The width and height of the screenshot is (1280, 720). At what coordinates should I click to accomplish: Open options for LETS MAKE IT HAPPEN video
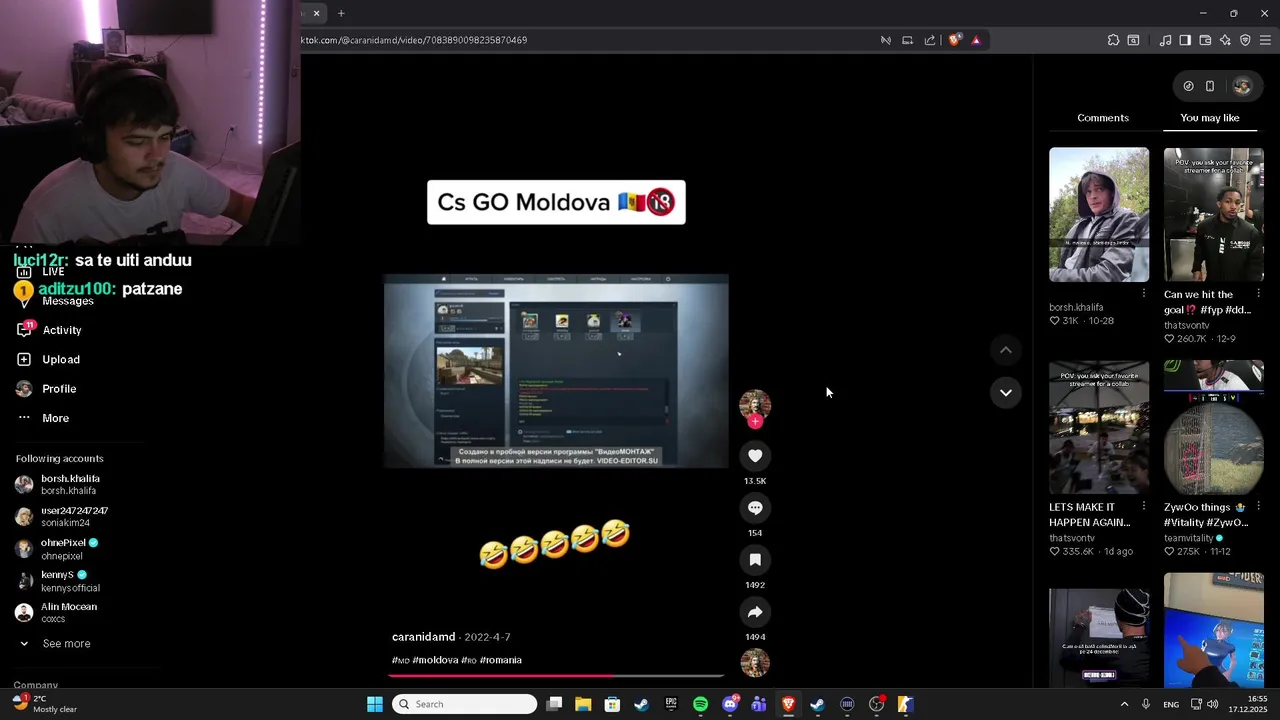click(x=1143, y=507)
